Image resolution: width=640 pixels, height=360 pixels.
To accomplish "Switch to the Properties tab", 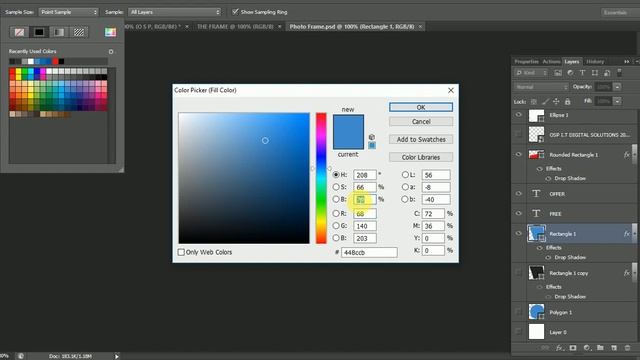I will pos(526,62).
